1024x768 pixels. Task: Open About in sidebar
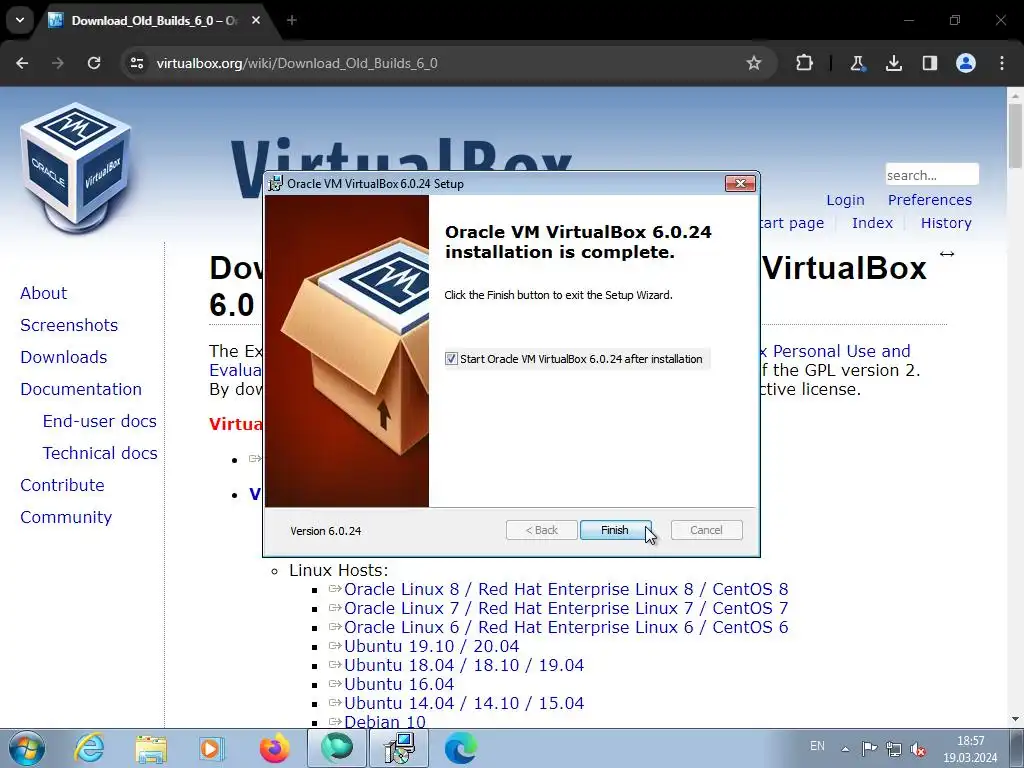(43, 293)
